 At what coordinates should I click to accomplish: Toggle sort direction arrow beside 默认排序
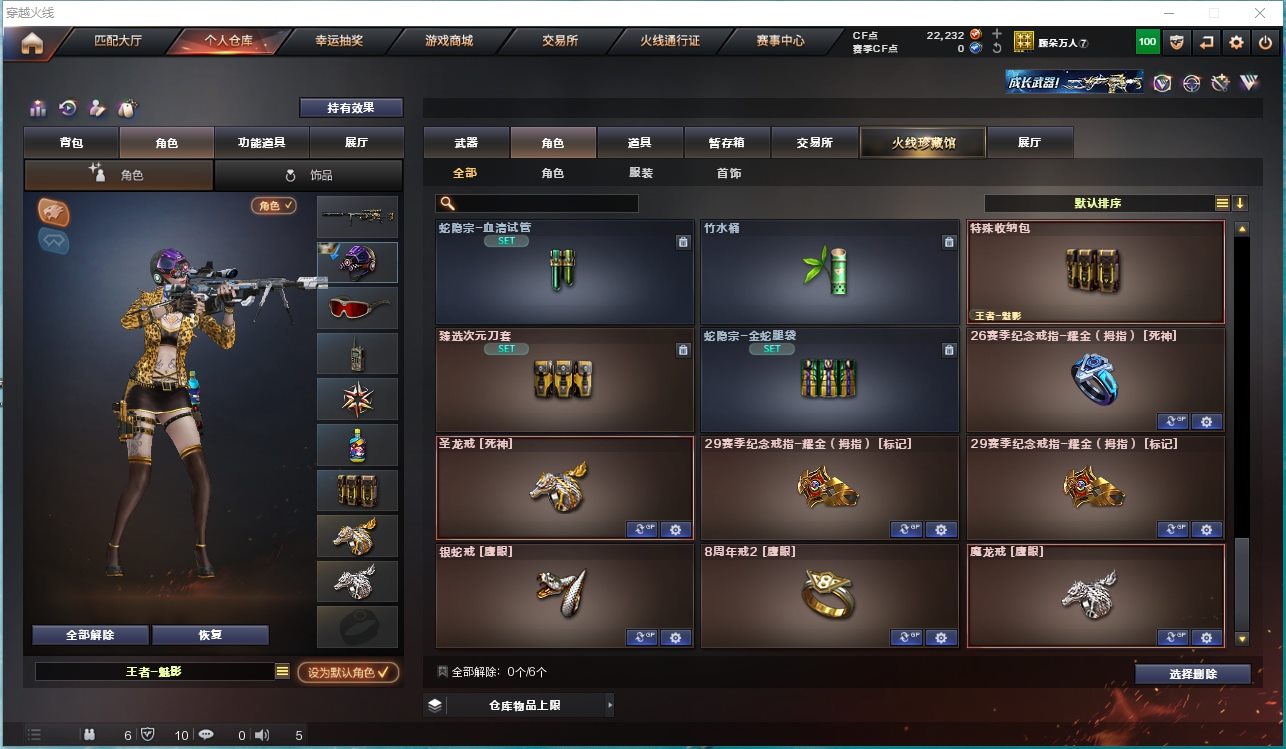pyautogui.click(x=1240, y=203)
